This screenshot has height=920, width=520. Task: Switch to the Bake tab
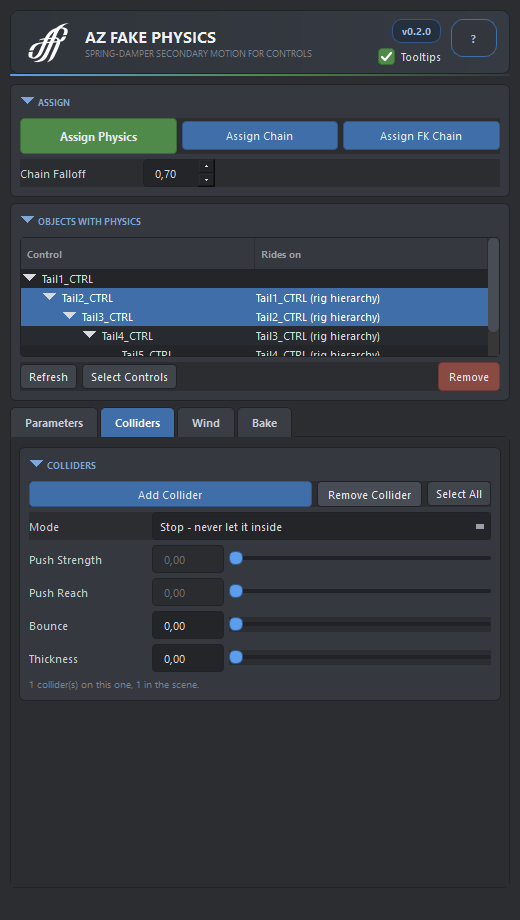(264, 423)
